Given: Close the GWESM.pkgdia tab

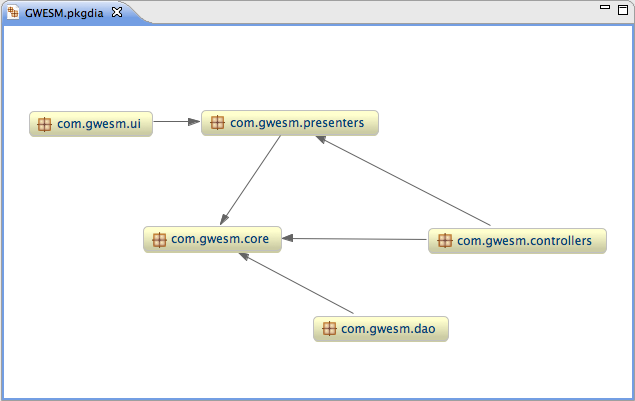Looking at the screenshot, I should pos(117,12).
